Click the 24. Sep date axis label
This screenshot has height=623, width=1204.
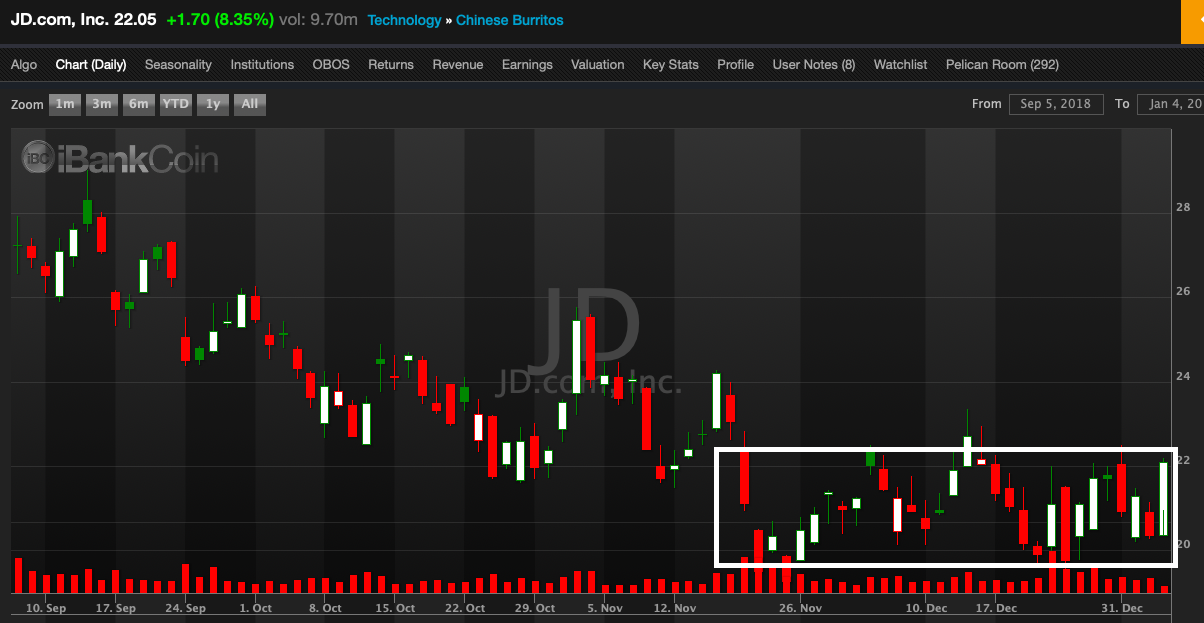(186, 608)
